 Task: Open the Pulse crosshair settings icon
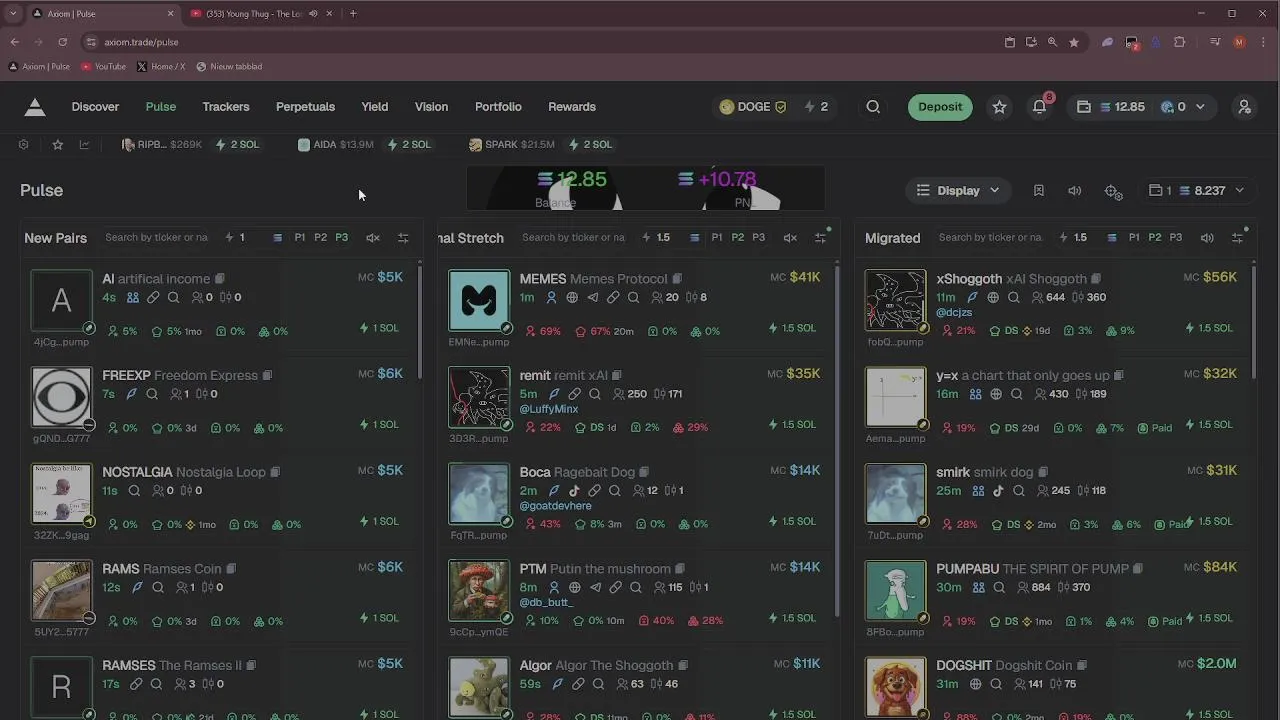1113,191
